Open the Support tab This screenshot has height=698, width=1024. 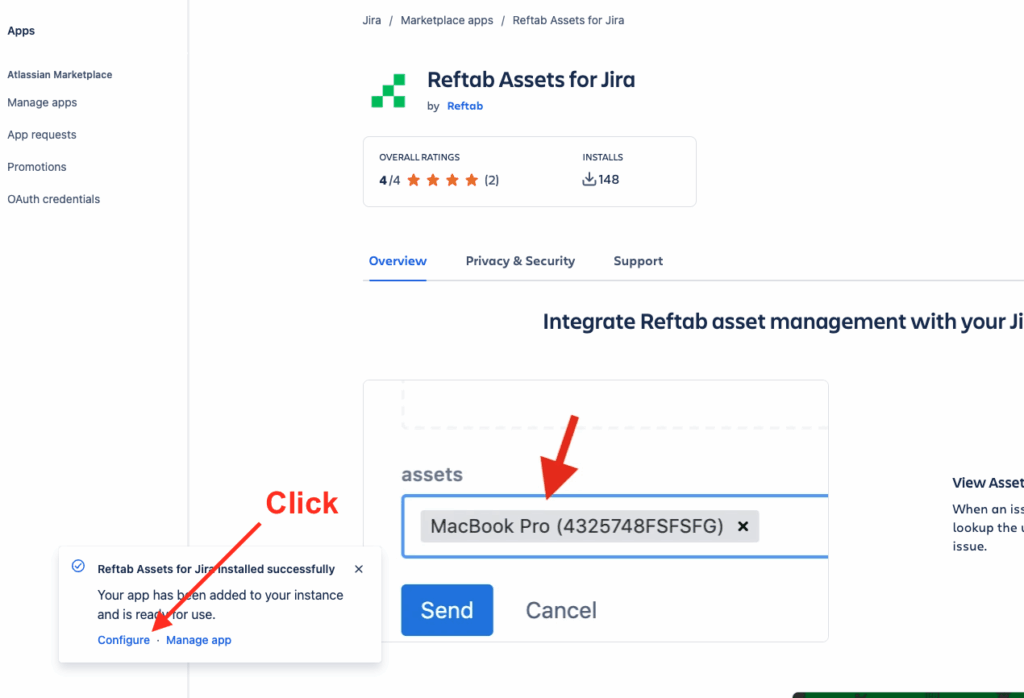[x=637, y=261]
